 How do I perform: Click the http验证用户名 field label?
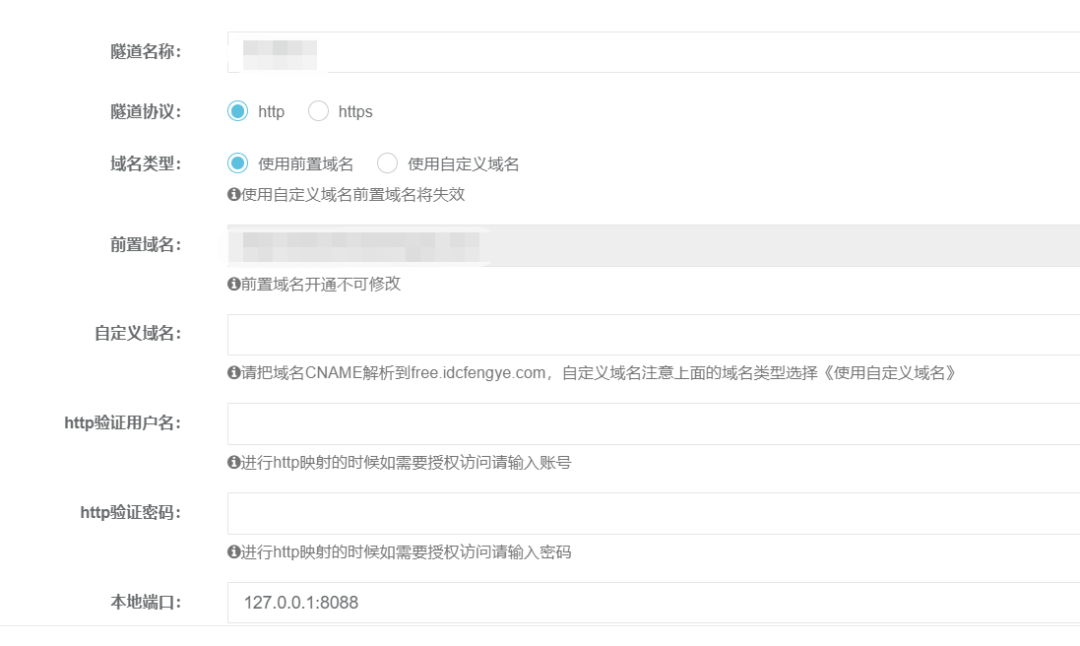pos(123,424)
